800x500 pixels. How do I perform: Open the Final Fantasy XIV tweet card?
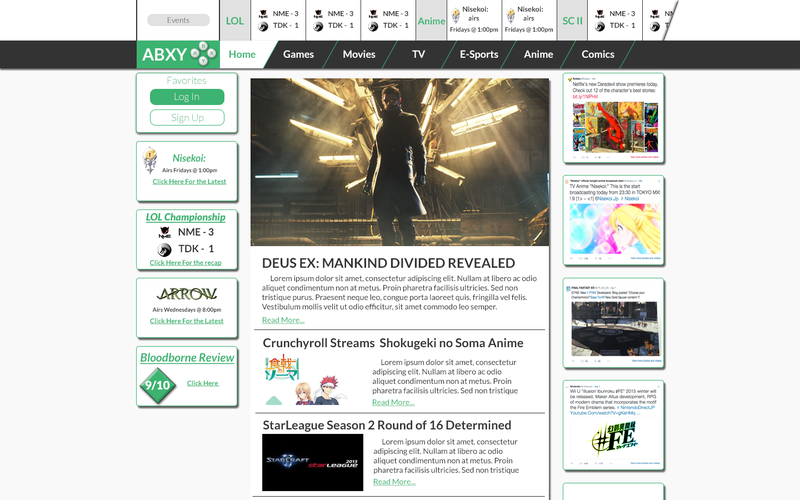613,323
